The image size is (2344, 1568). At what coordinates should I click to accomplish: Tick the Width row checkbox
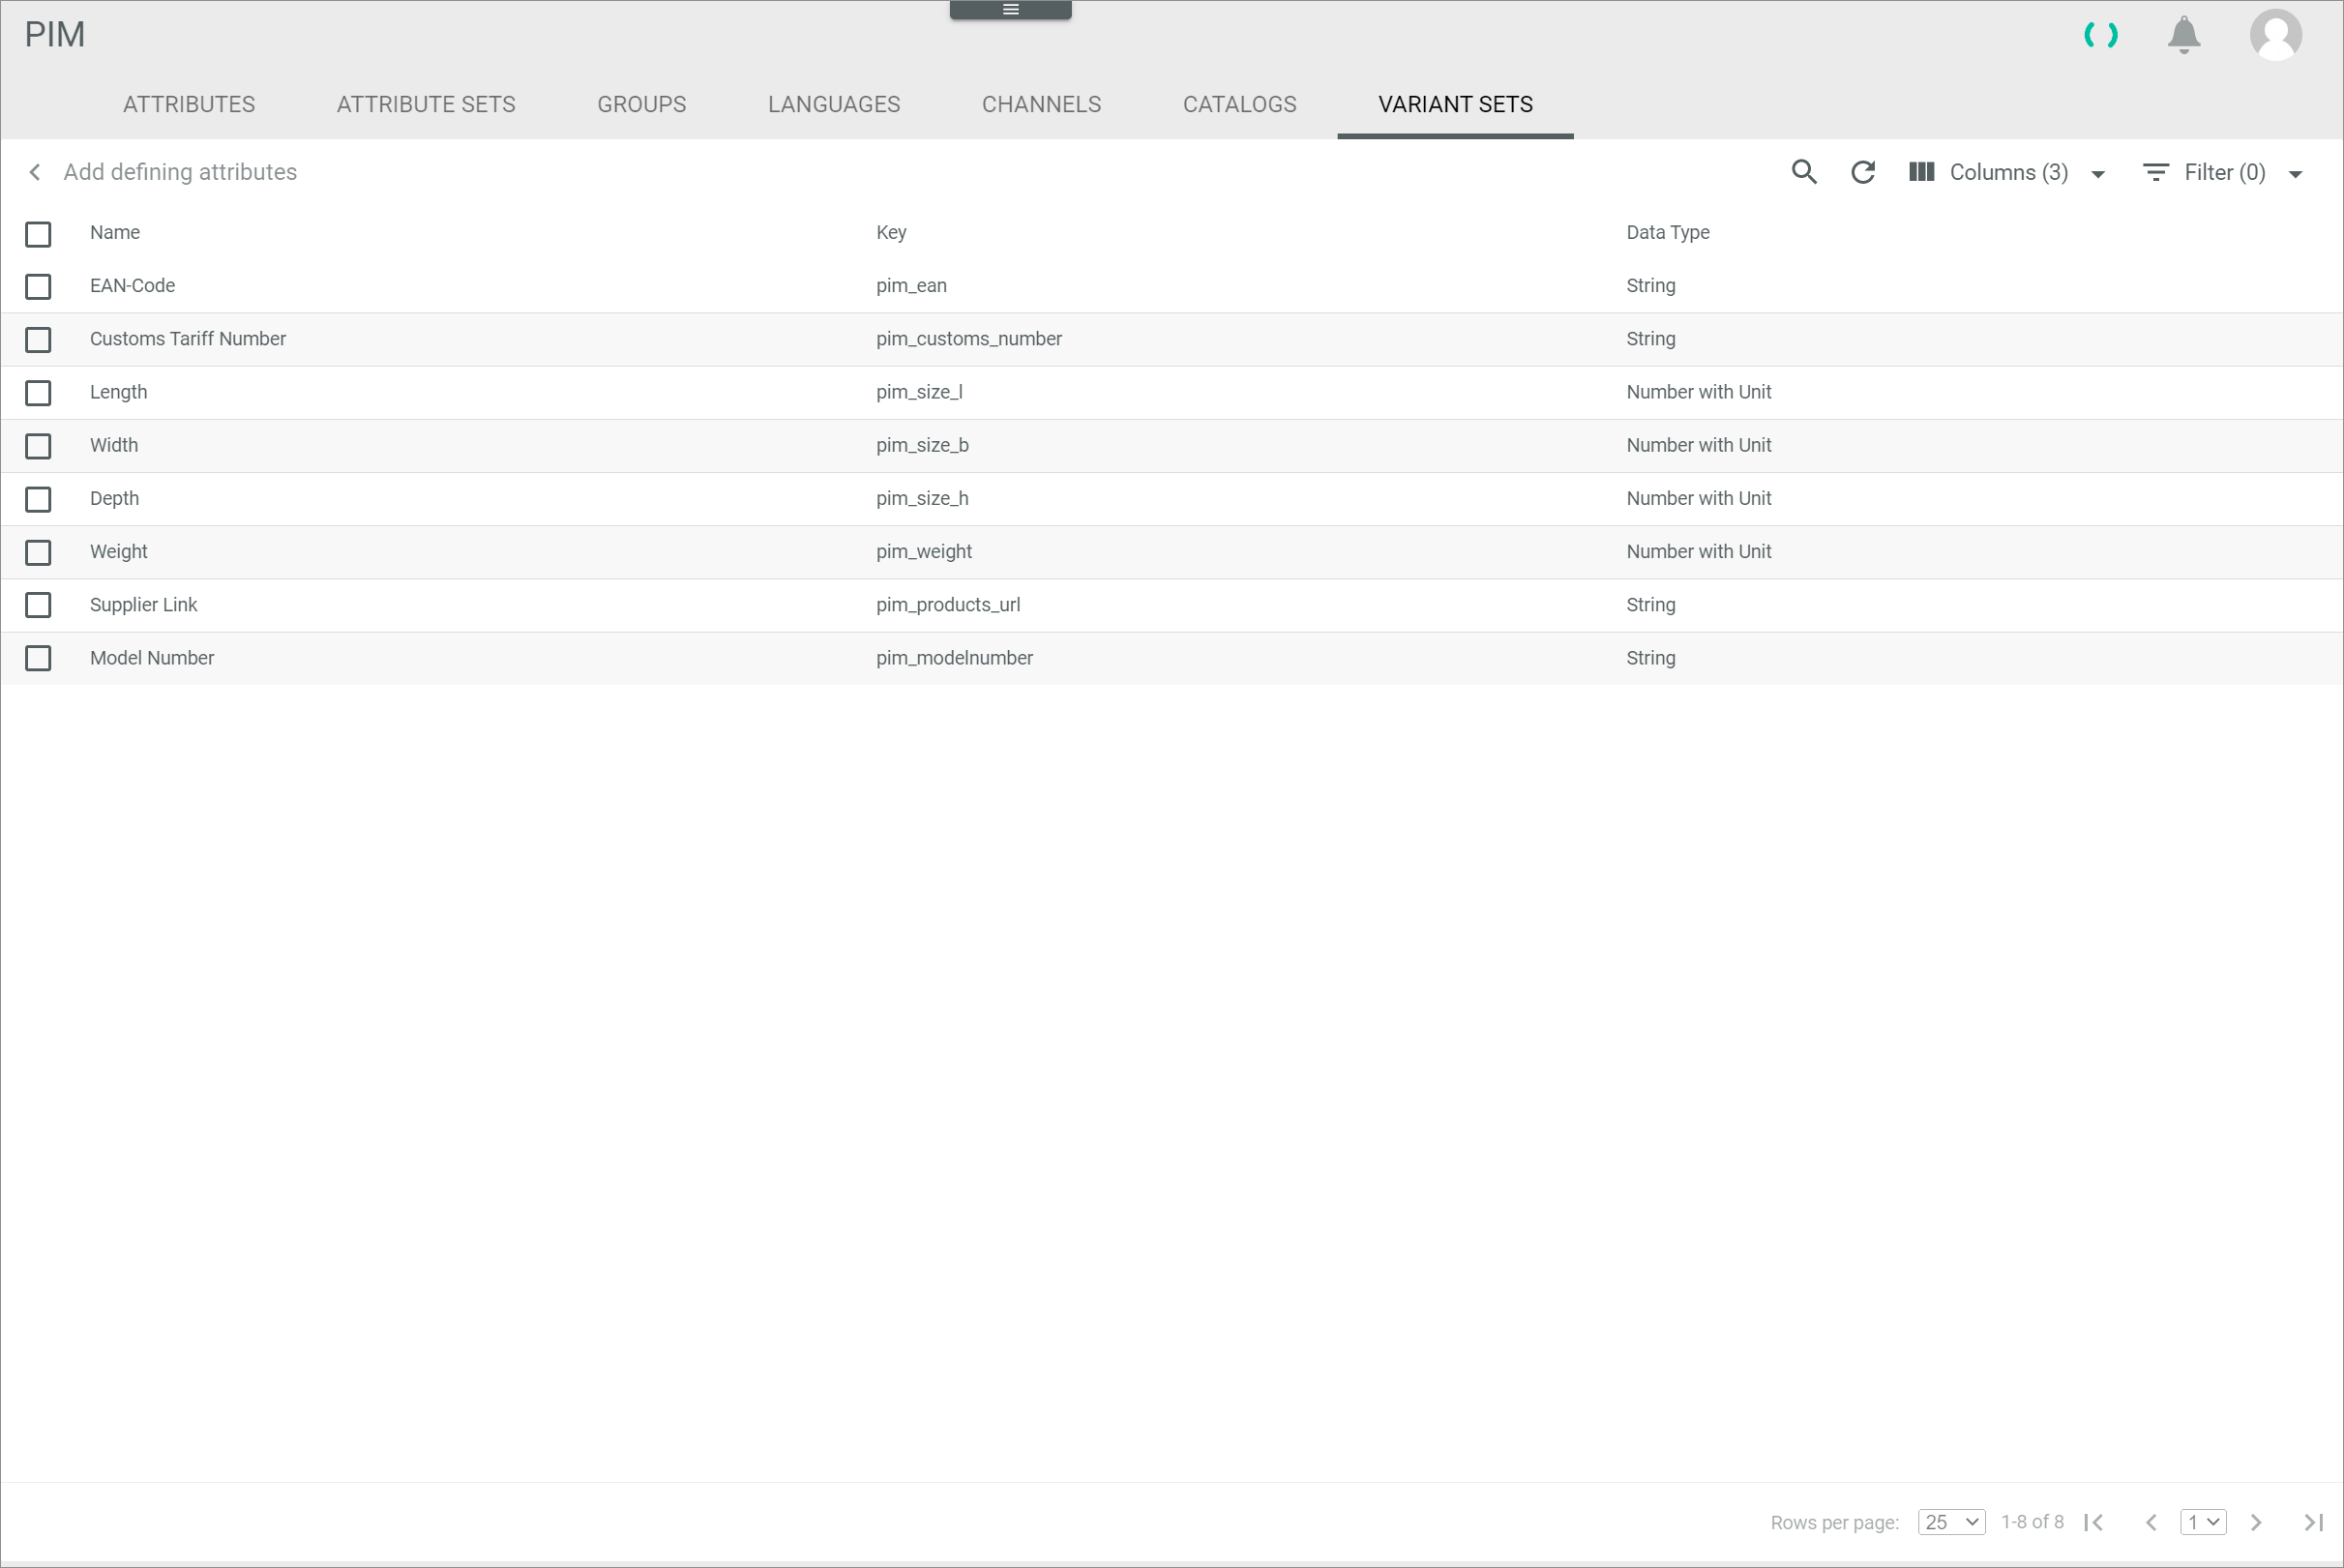(38, 446)
